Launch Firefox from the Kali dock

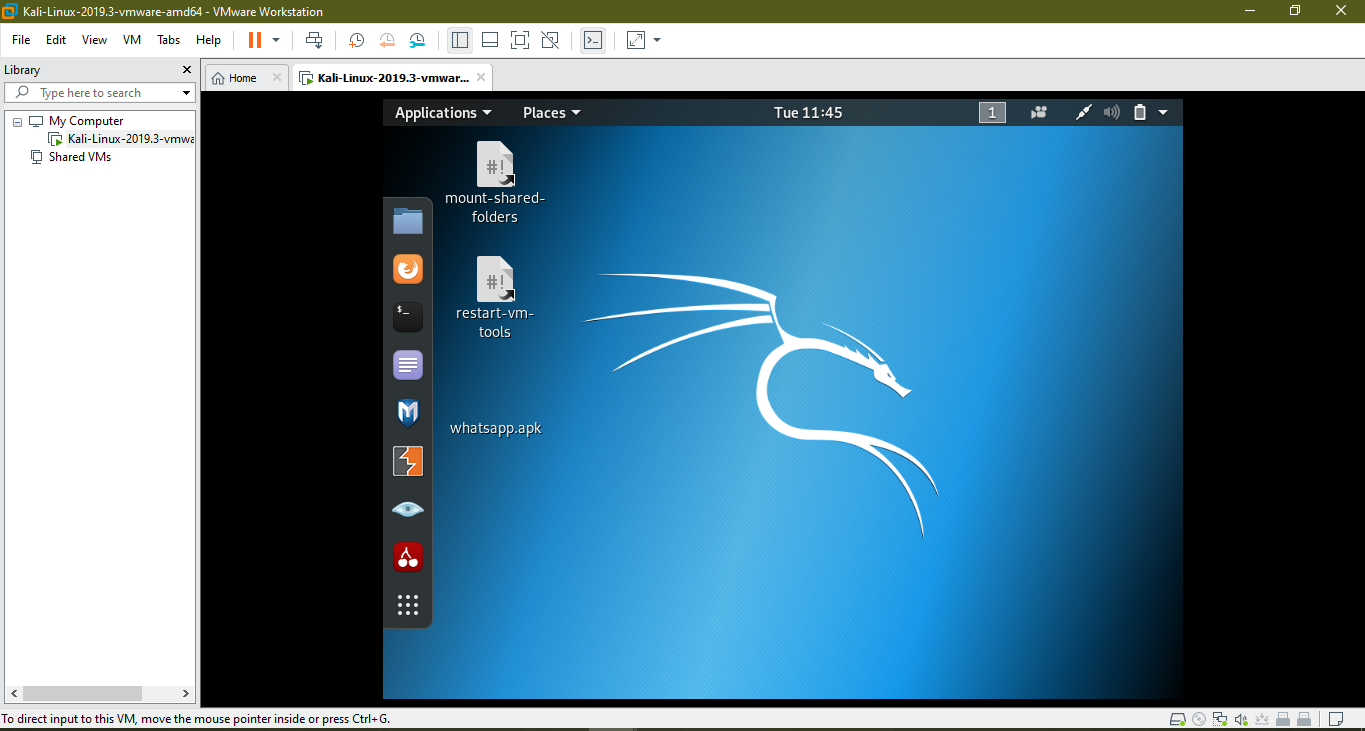(408, 269)
